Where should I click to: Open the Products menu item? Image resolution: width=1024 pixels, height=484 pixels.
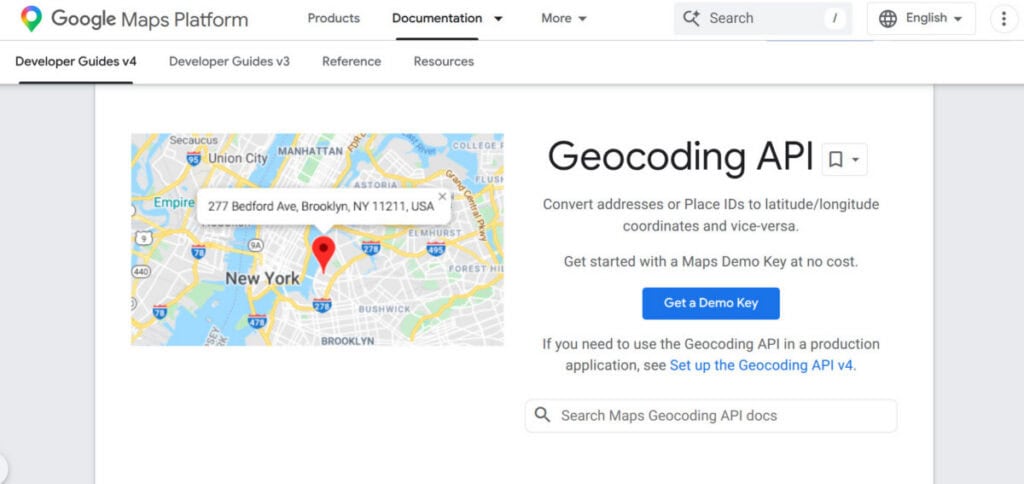pos(334,18)
